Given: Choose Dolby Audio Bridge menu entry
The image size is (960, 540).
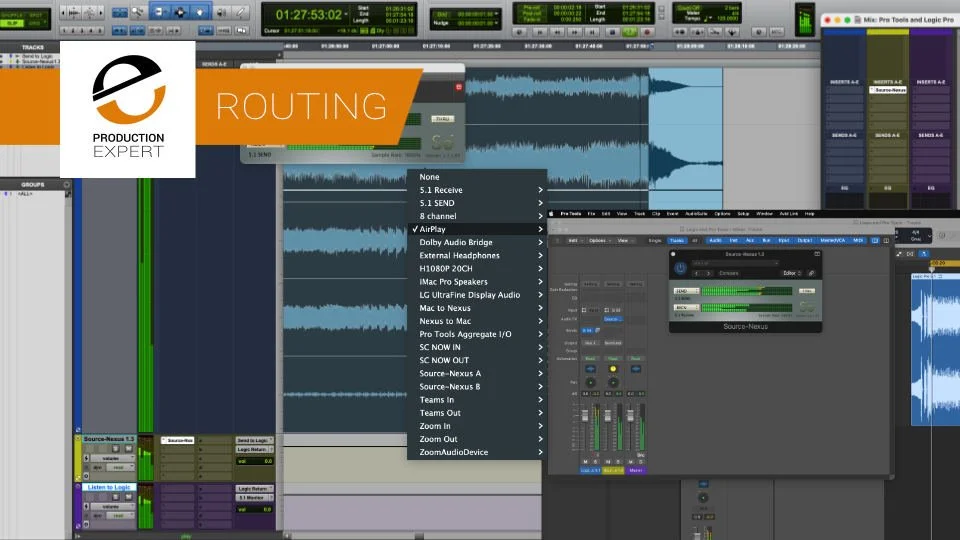Looking at the screenshot, I should 477,242.
